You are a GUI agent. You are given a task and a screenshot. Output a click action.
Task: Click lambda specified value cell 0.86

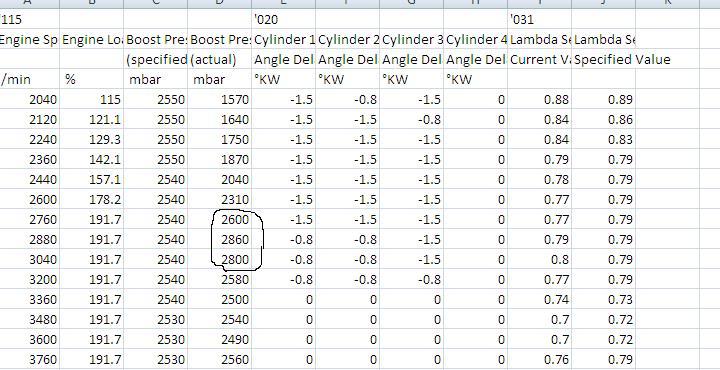pos(604,119)
